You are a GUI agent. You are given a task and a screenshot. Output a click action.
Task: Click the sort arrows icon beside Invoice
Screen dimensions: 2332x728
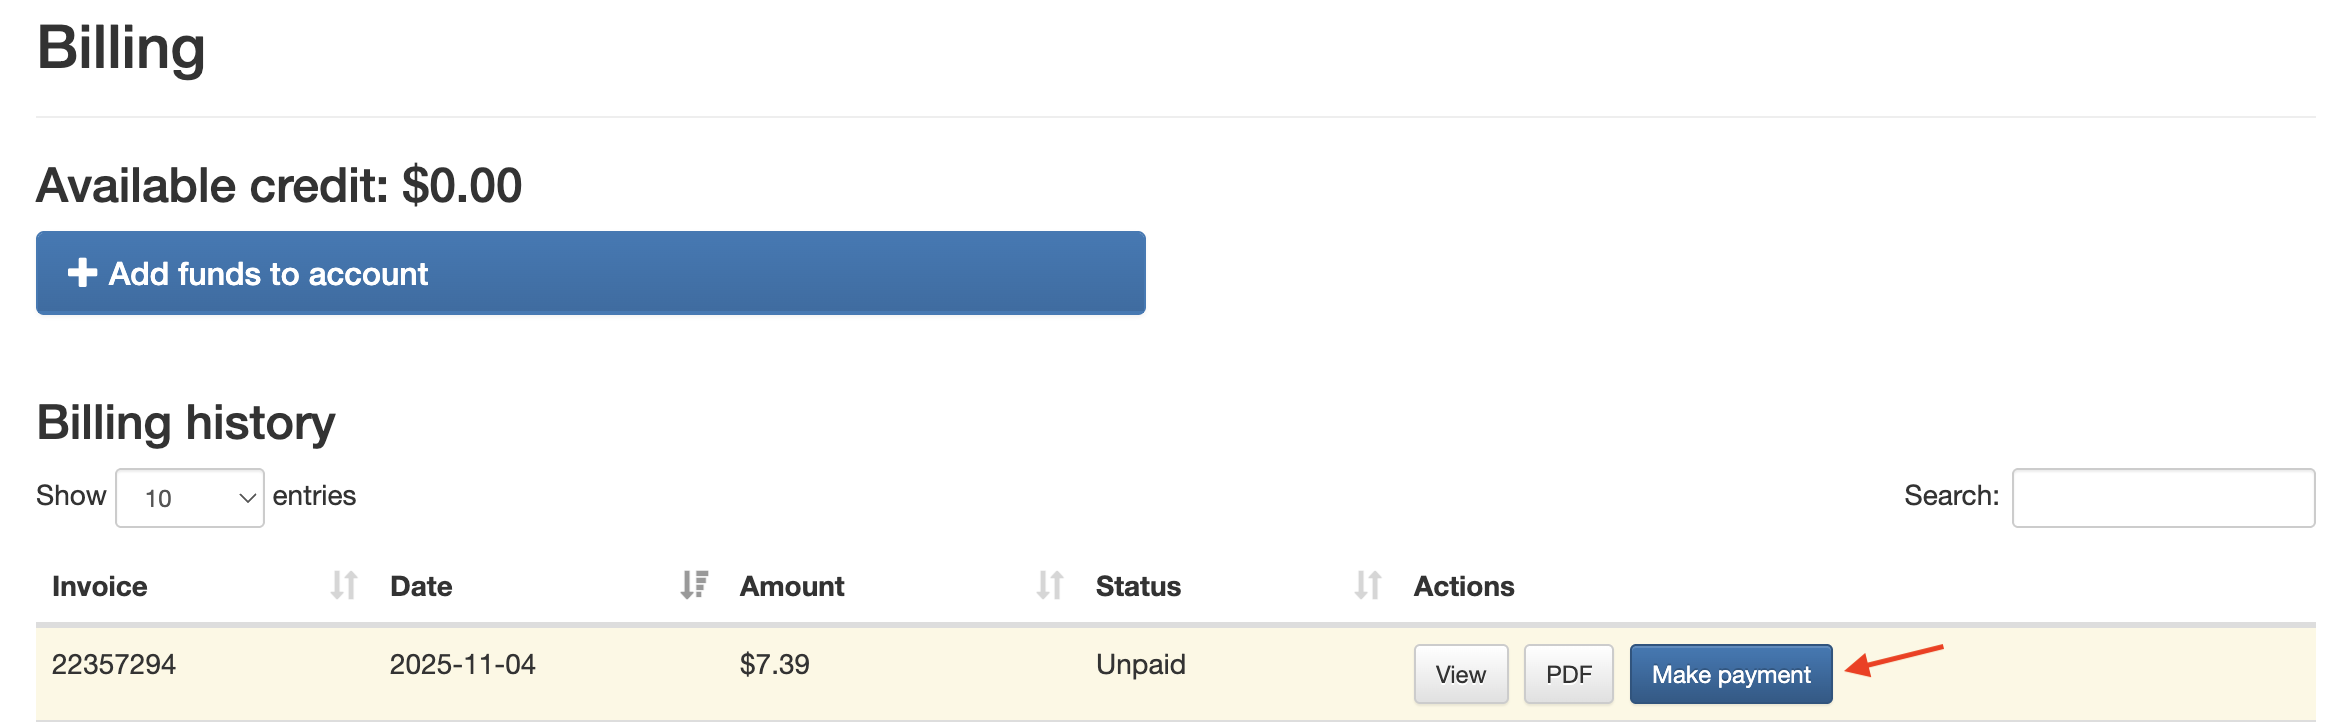(x=344, y=585)
